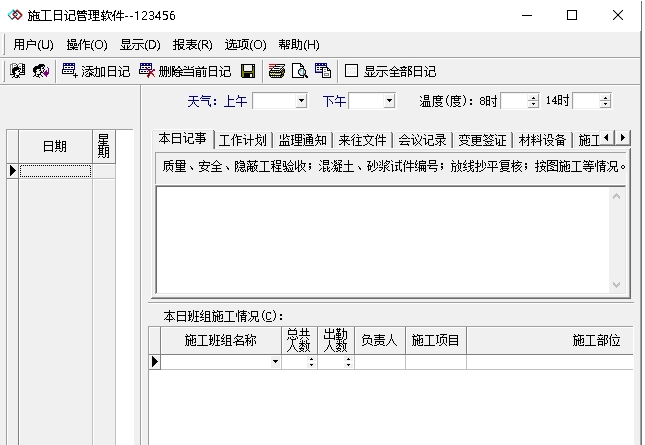
Task: Click the notes scrollbar down arrow
Action: pyautogui.click(x=616, y=284)
